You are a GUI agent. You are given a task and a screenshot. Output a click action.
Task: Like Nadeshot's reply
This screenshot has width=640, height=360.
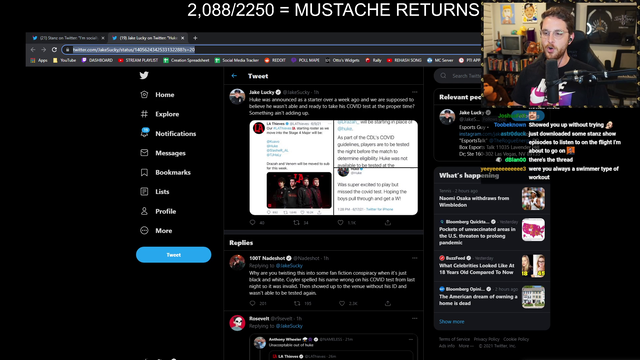[x=342, y=303]
